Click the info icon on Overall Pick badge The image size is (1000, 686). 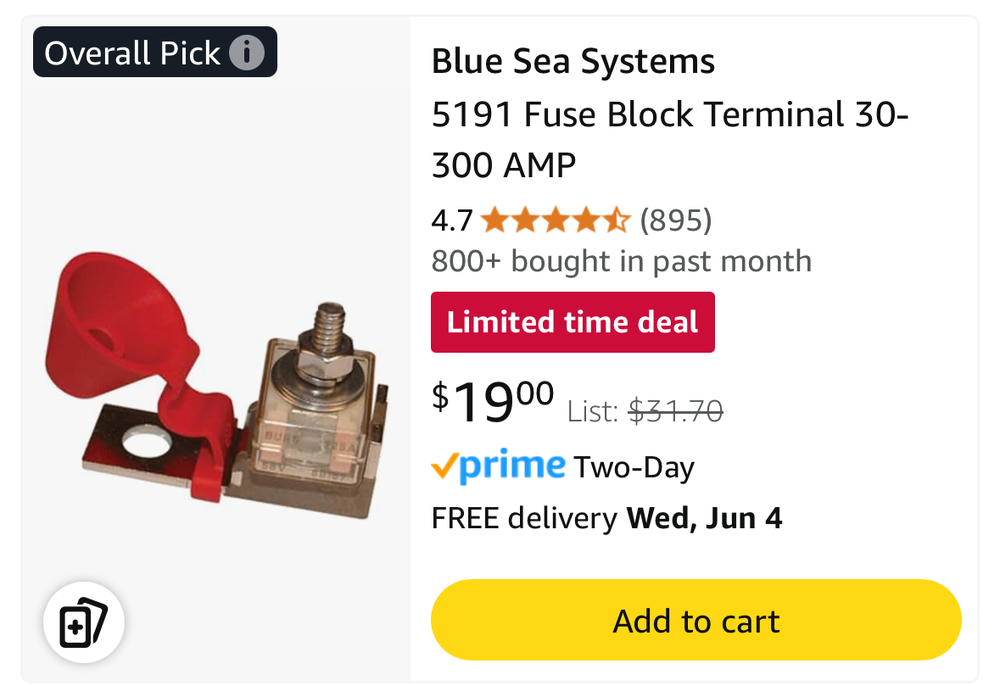247,53
